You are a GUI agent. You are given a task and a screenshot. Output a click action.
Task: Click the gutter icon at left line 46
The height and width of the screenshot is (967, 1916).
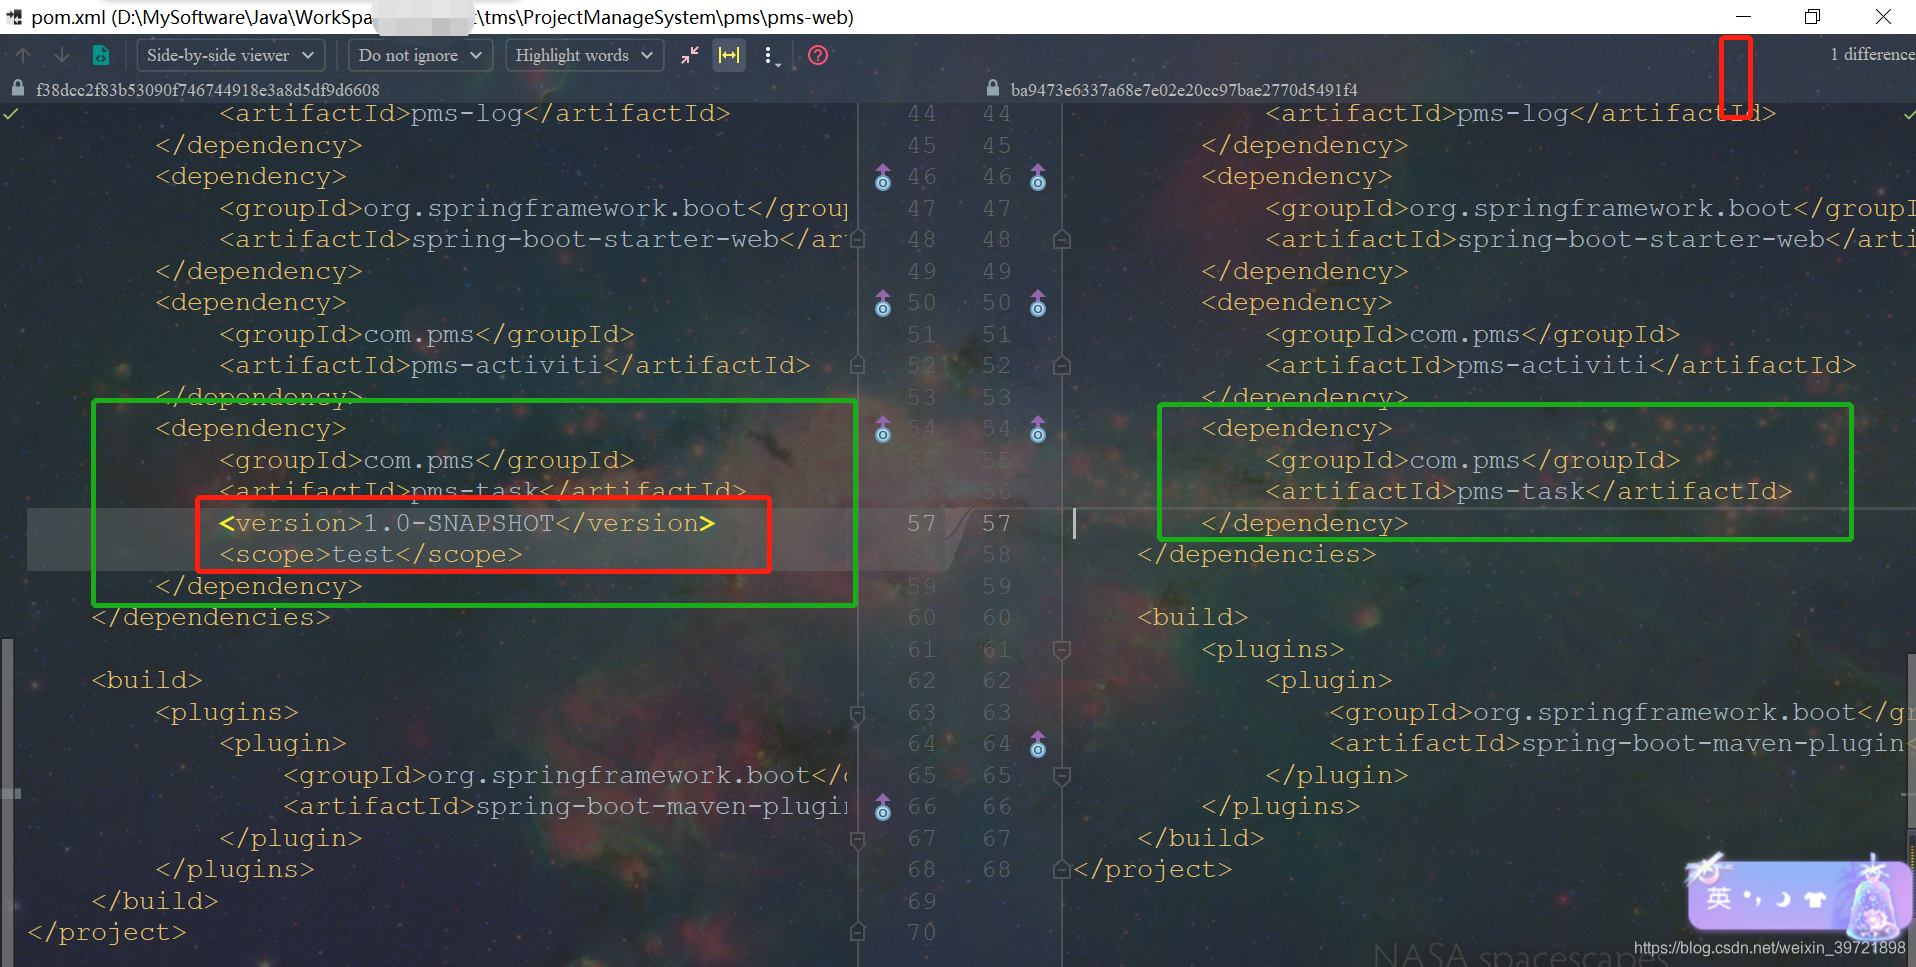[x=883, y=177]
